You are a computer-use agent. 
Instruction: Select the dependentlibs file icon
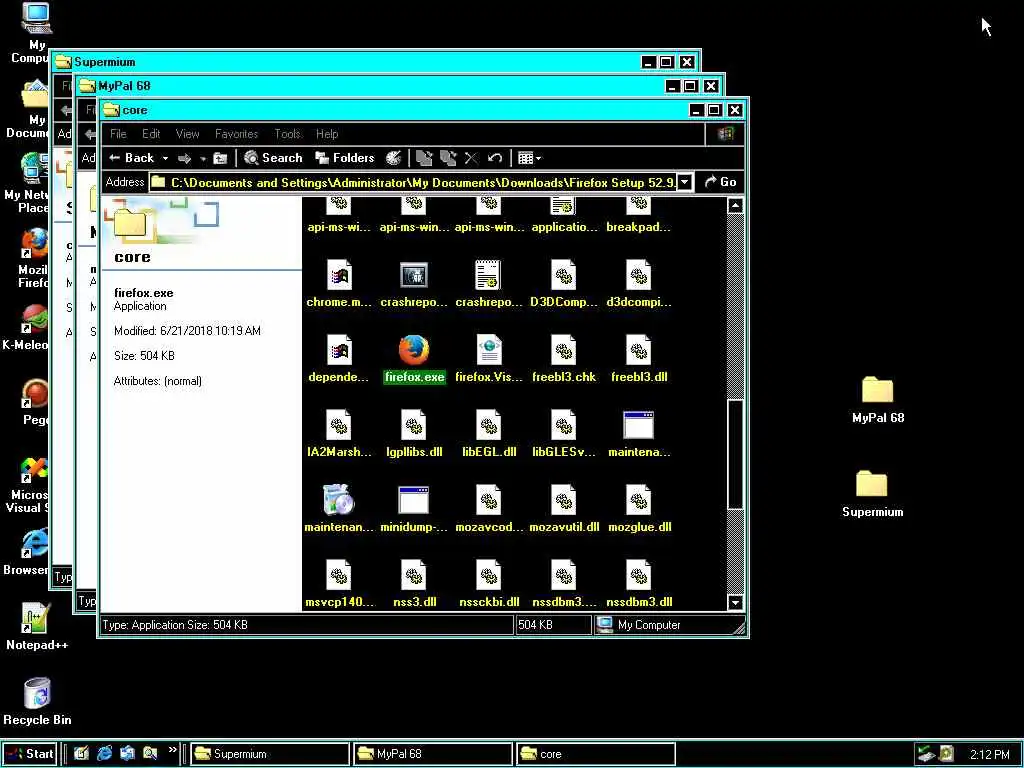tap(339, 350)
